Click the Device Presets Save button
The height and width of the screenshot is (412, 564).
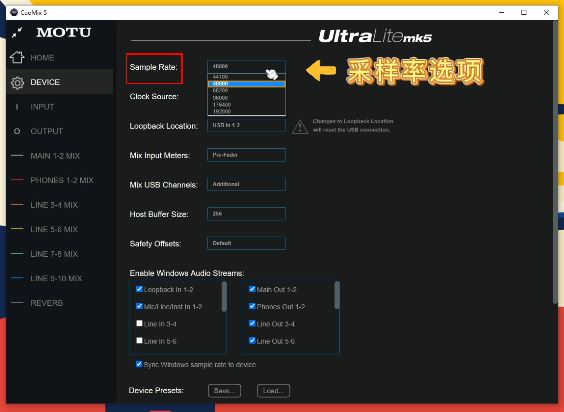224,391
